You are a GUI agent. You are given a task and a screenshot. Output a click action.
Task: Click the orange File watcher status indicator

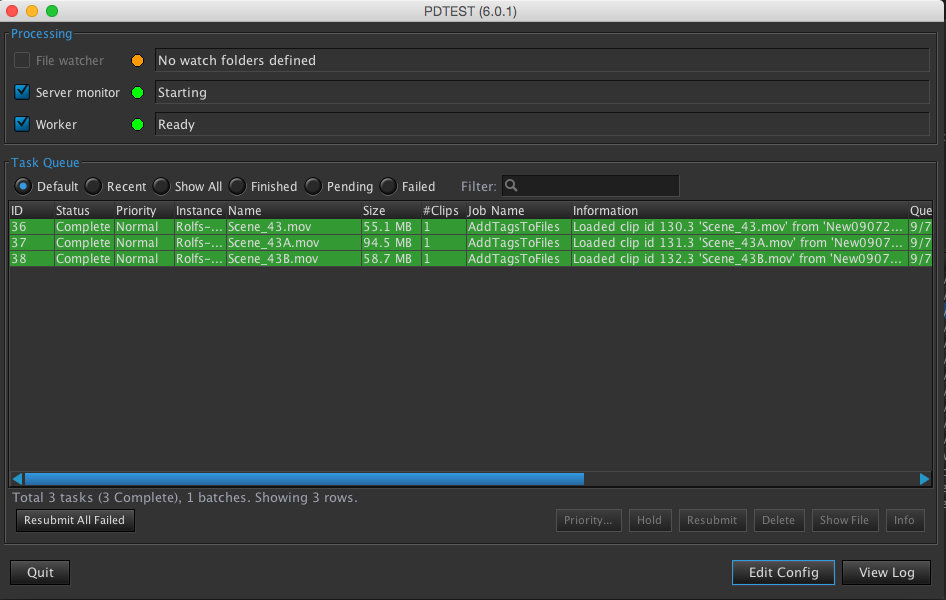pyautogui.click(x=138, y=61)
